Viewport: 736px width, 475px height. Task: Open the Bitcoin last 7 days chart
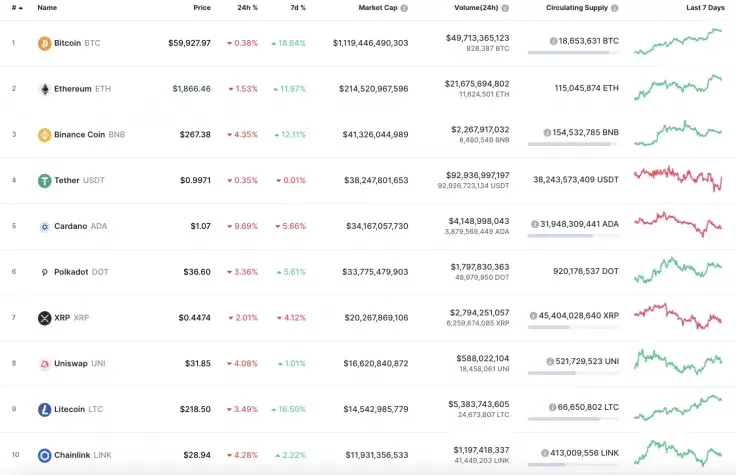pyautogui.click(x=678, y=42)
